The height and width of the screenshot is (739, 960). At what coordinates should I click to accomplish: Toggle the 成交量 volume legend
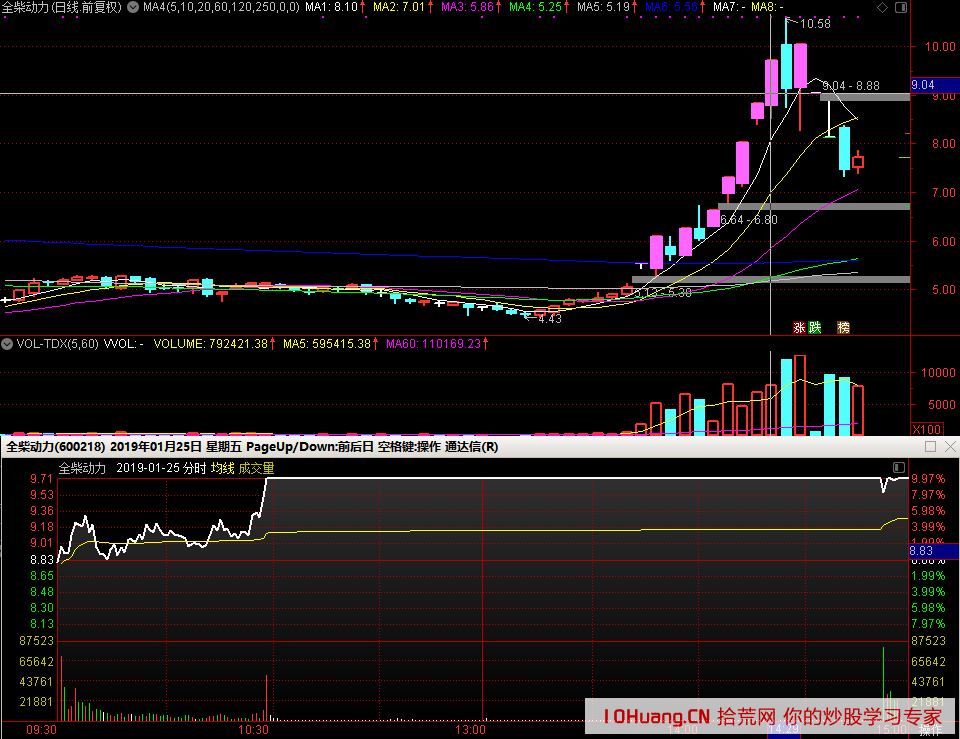(x=255, y=467)
